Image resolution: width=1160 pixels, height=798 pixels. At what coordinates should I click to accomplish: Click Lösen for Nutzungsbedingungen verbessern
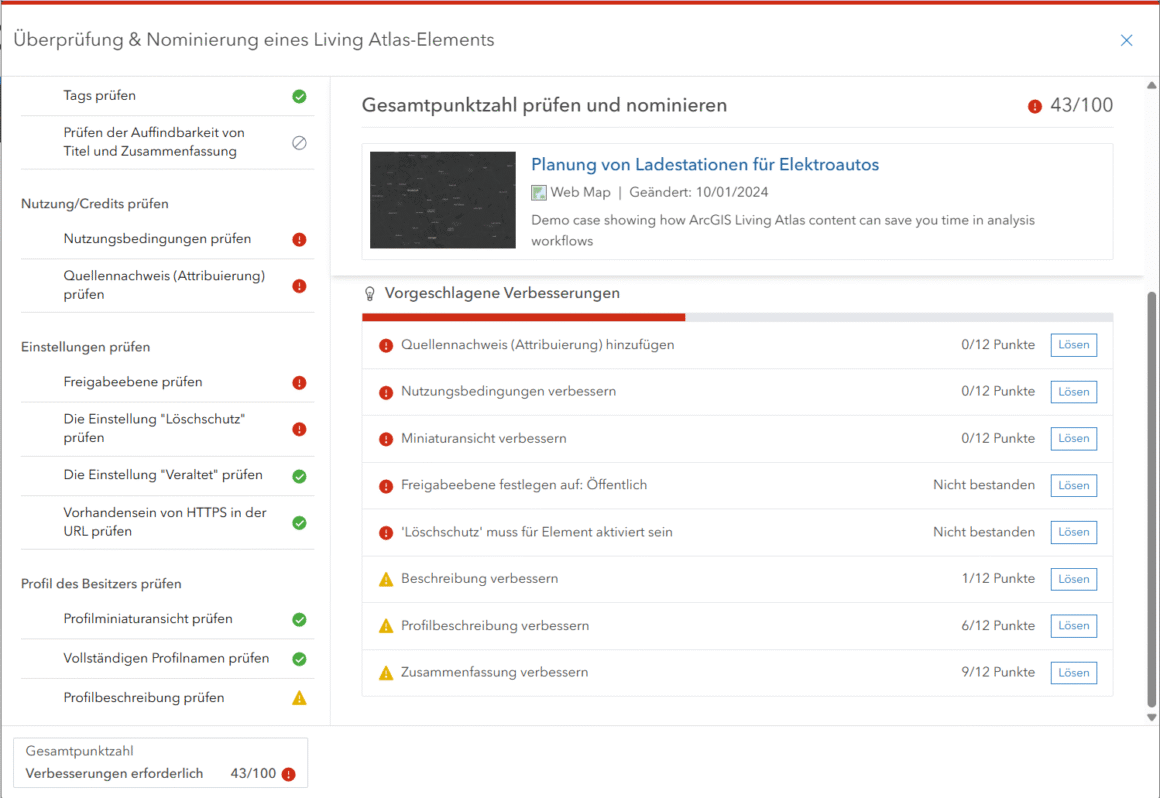(x=1073, y=392)
